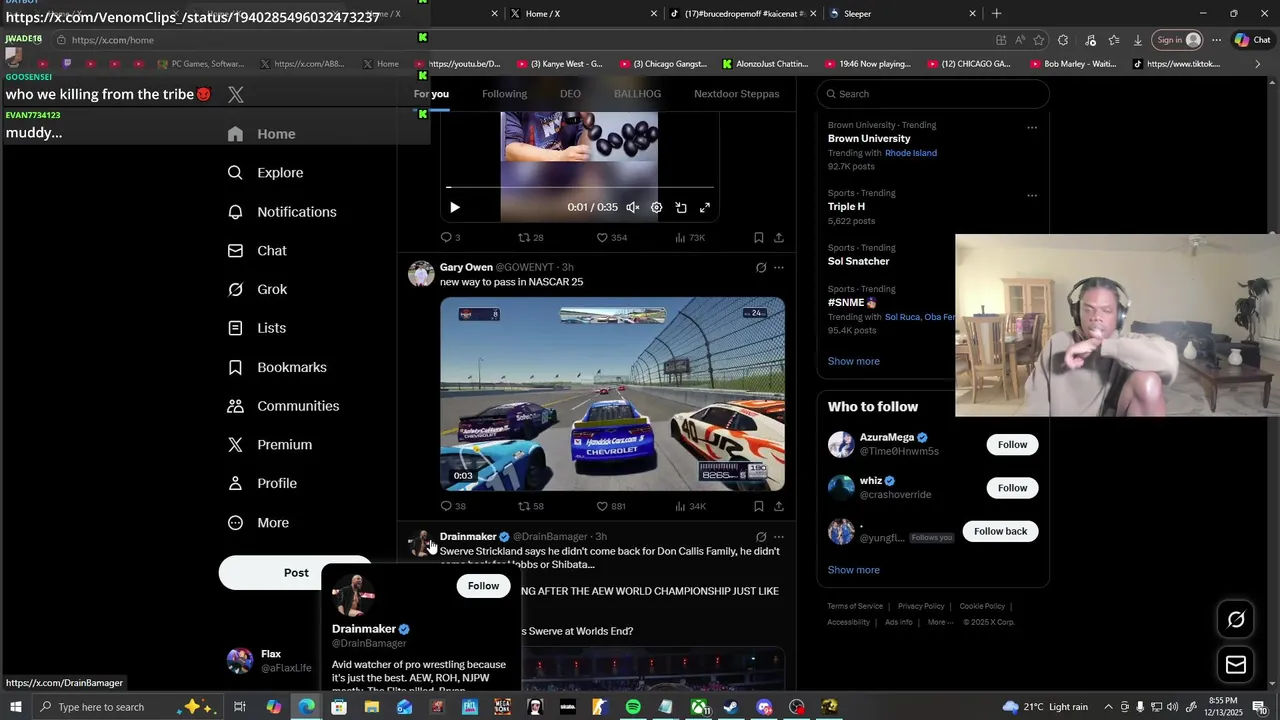Open the NASCAR 25 video thumbnail
Viewport: 1280px width, 720px height.
click(612, 394)
